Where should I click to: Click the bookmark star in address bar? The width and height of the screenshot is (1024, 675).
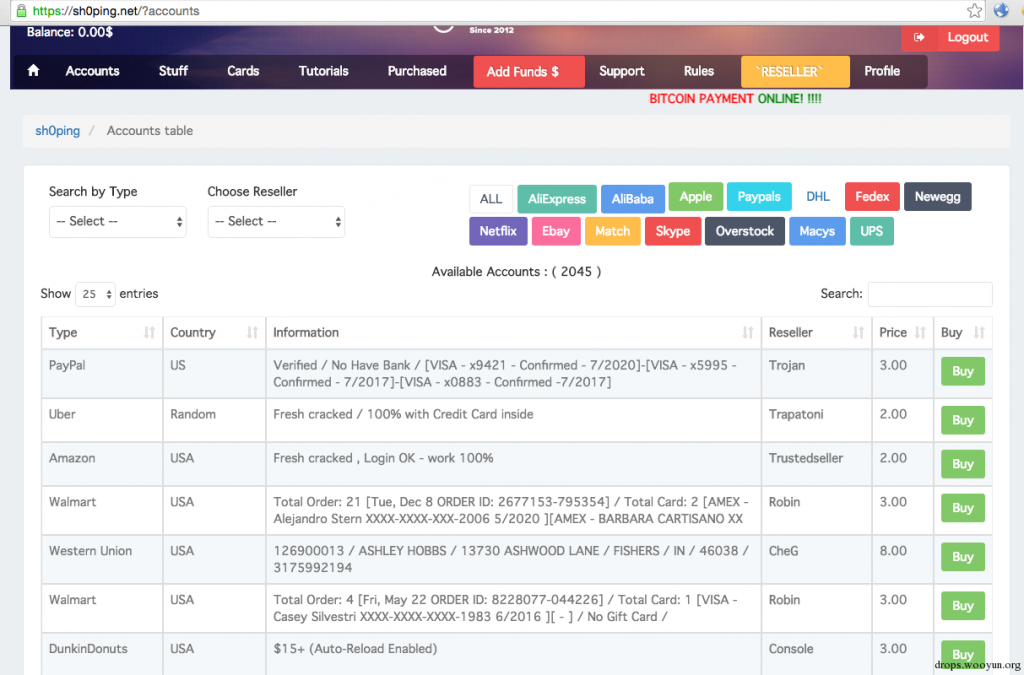pyautogui.click(x=975, y=11)
